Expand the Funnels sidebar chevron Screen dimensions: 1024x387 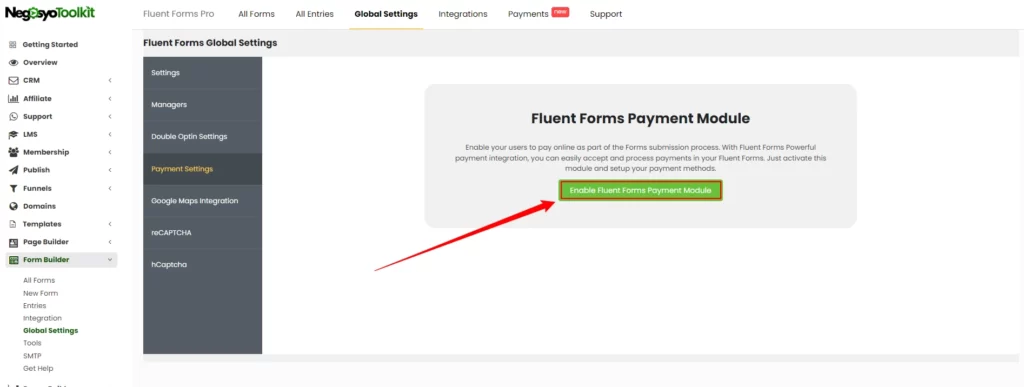point(110,189)
